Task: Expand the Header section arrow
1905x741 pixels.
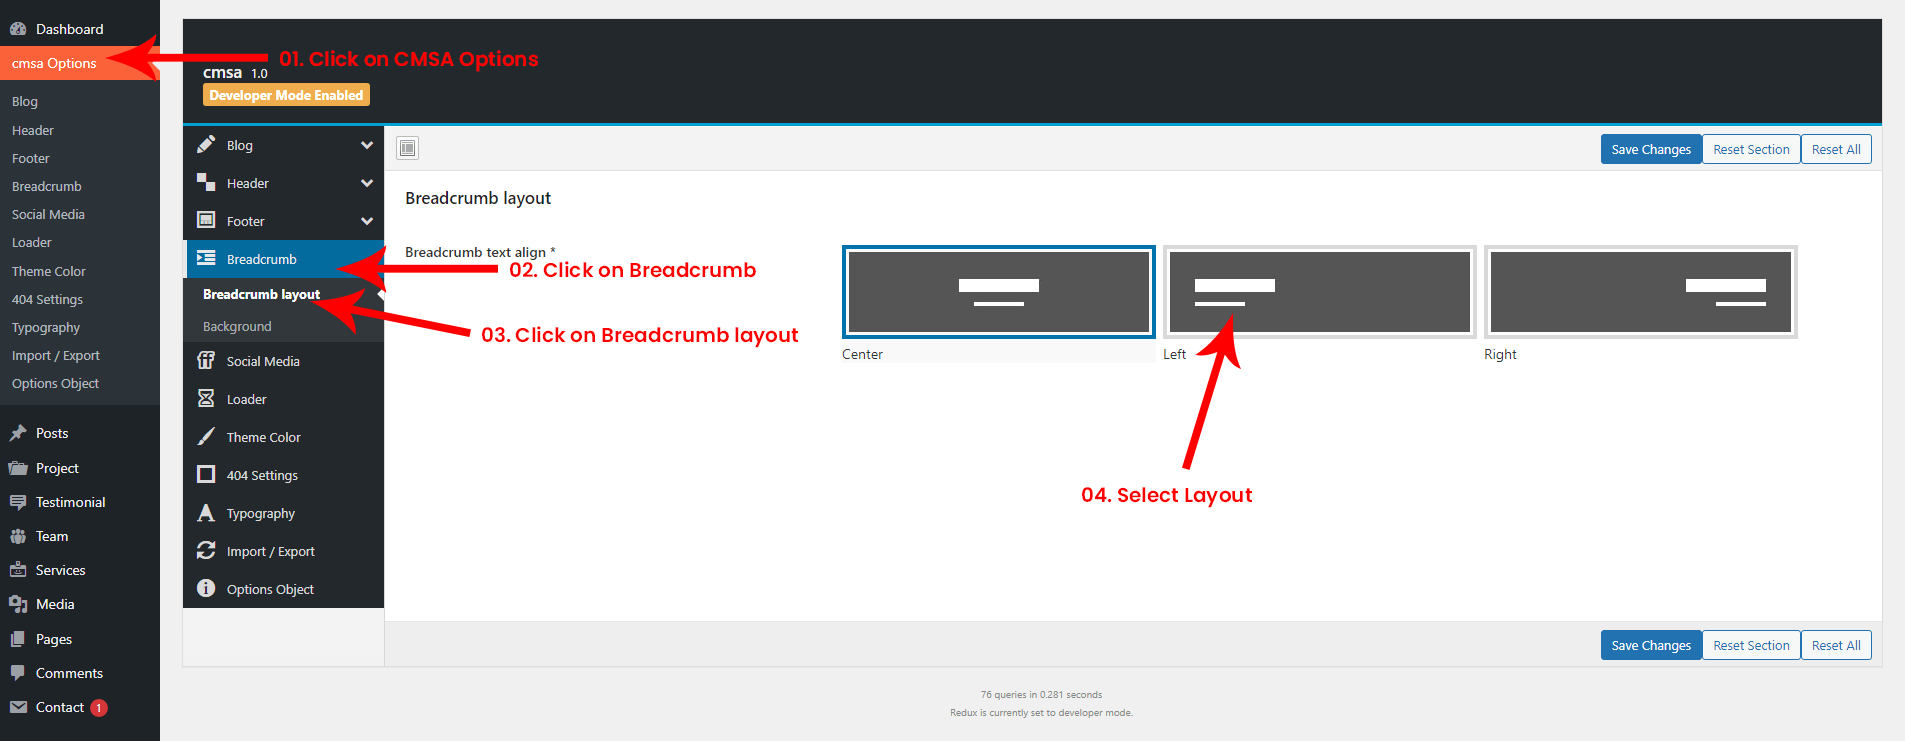Action: 367,183
